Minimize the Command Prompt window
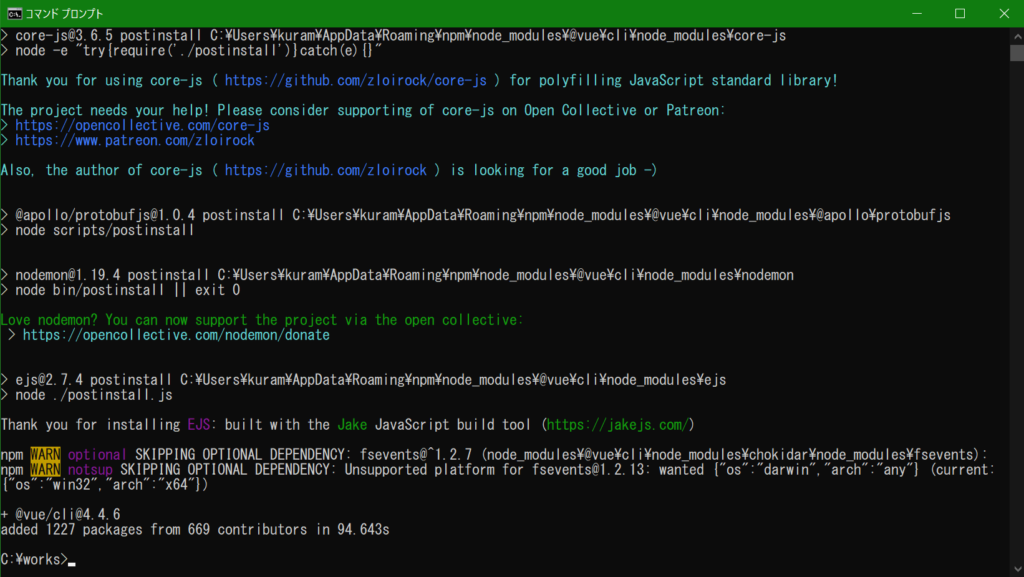 point(914,13)
